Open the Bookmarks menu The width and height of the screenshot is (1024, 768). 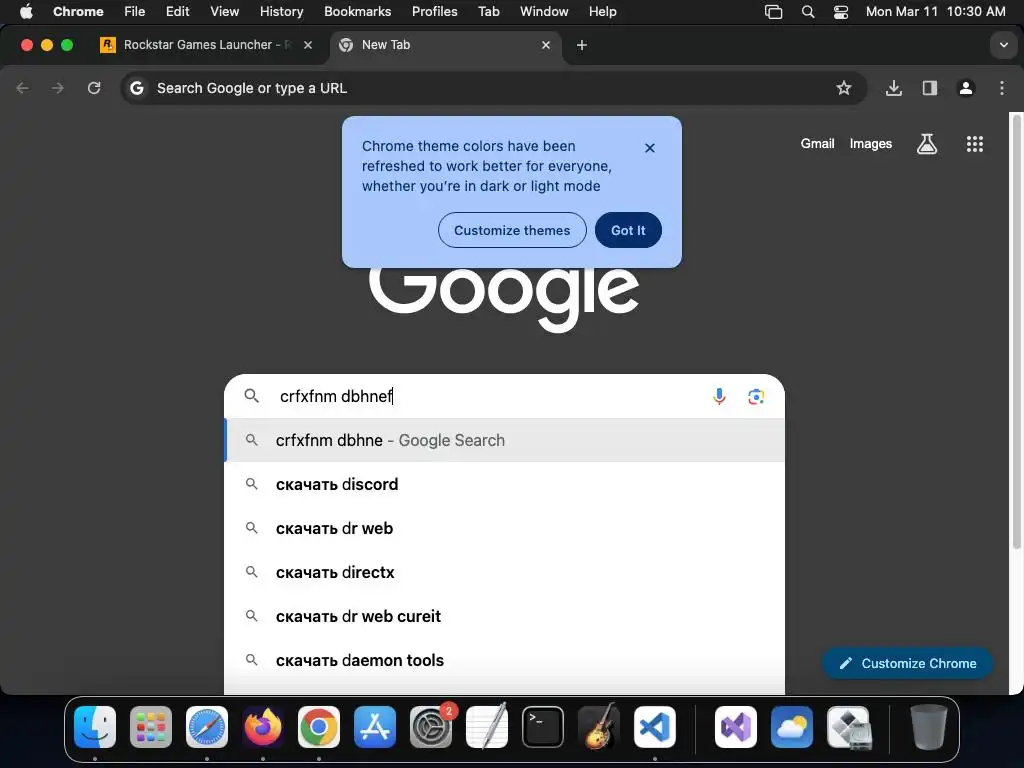coord(357,12)
